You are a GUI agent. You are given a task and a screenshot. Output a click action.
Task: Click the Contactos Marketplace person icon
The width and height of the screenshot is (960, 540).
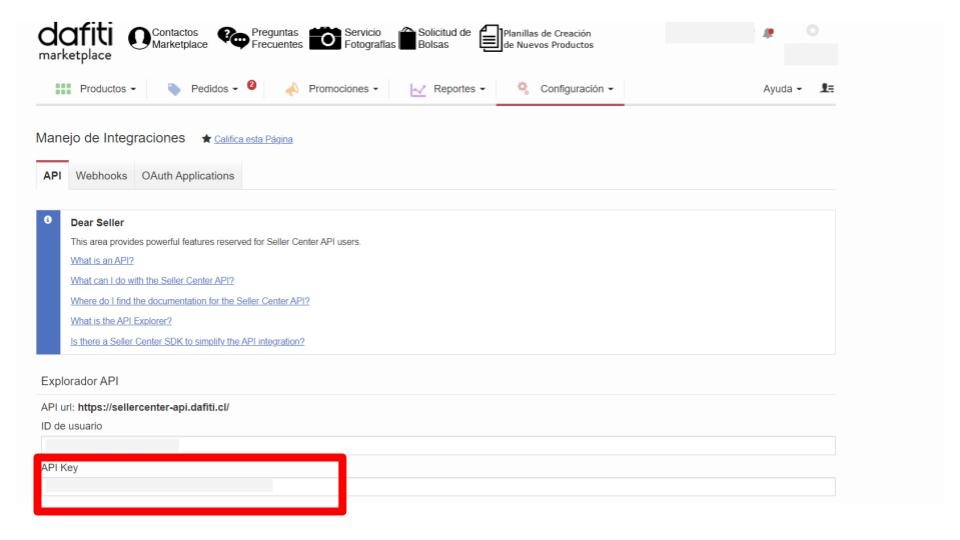point(139,39)
